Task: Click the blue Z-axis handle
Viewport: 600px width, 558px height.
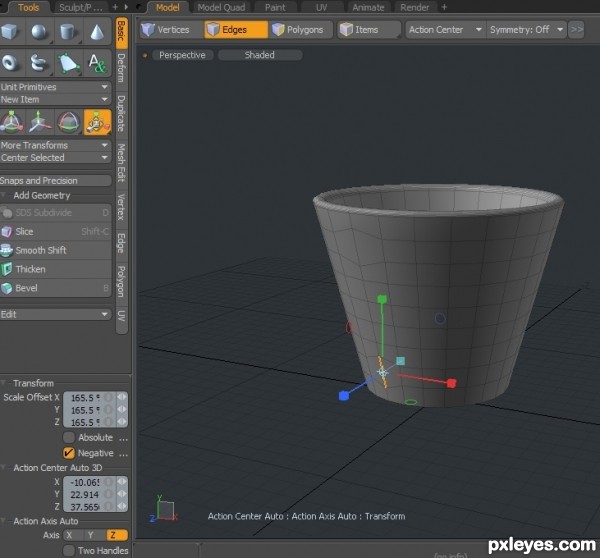Action: coord(344,396)
